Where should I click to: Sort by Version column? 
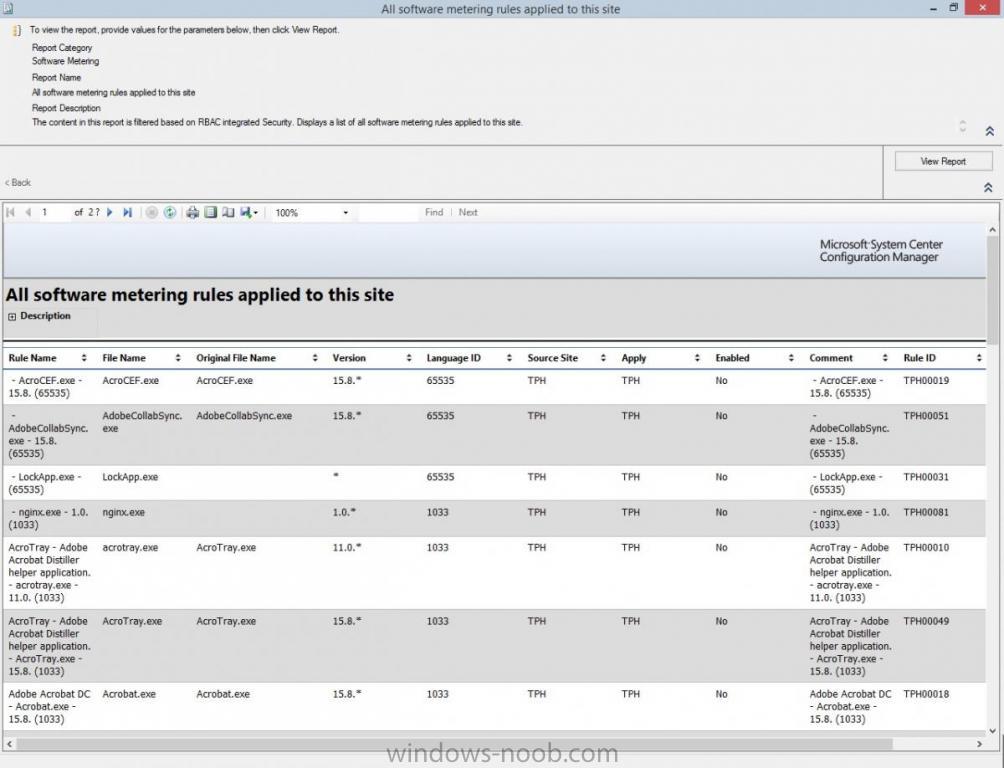tap(409, 358)
